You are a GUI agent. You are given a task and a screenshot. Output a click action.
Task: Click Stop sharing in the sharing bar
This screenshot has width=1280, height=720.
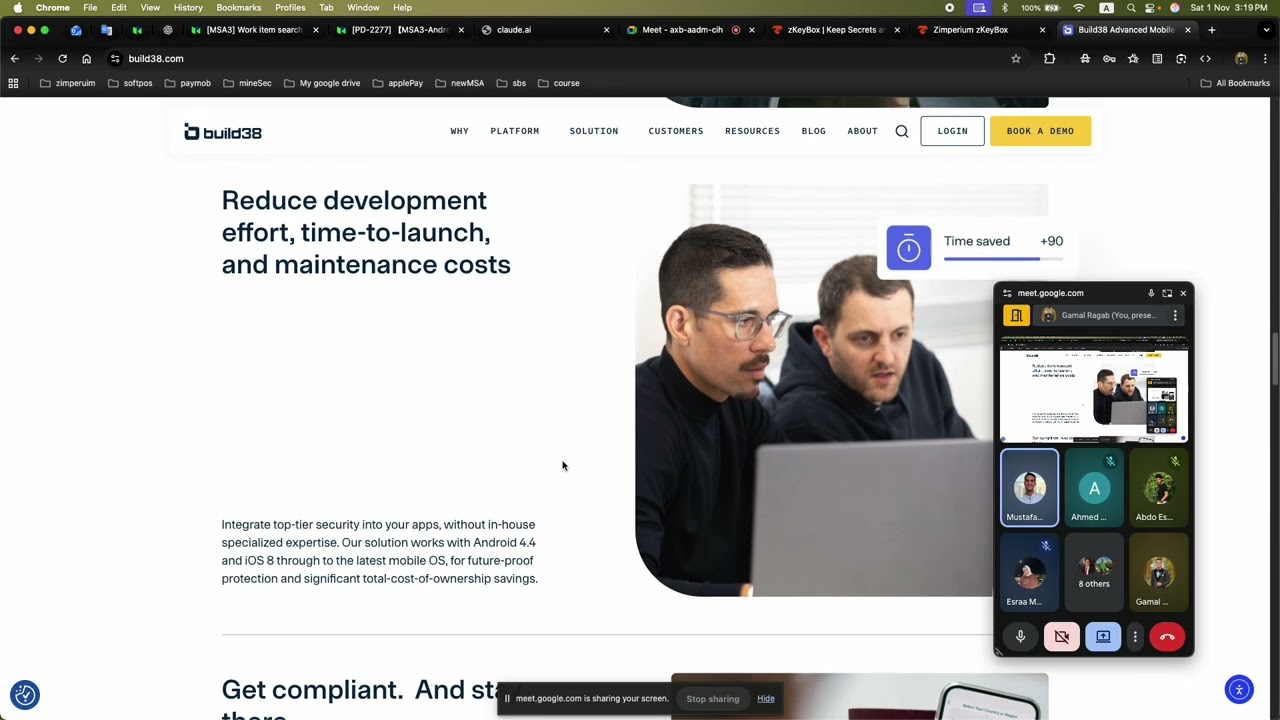tap(713, 699)
